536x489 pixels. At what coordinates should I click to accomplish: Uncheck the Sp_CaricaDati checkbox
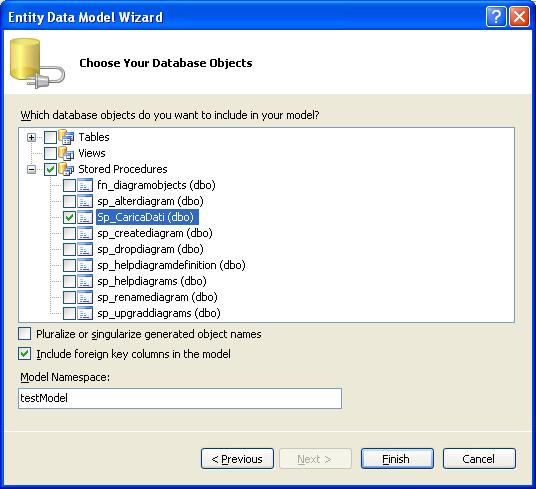[x=69, y=217]
